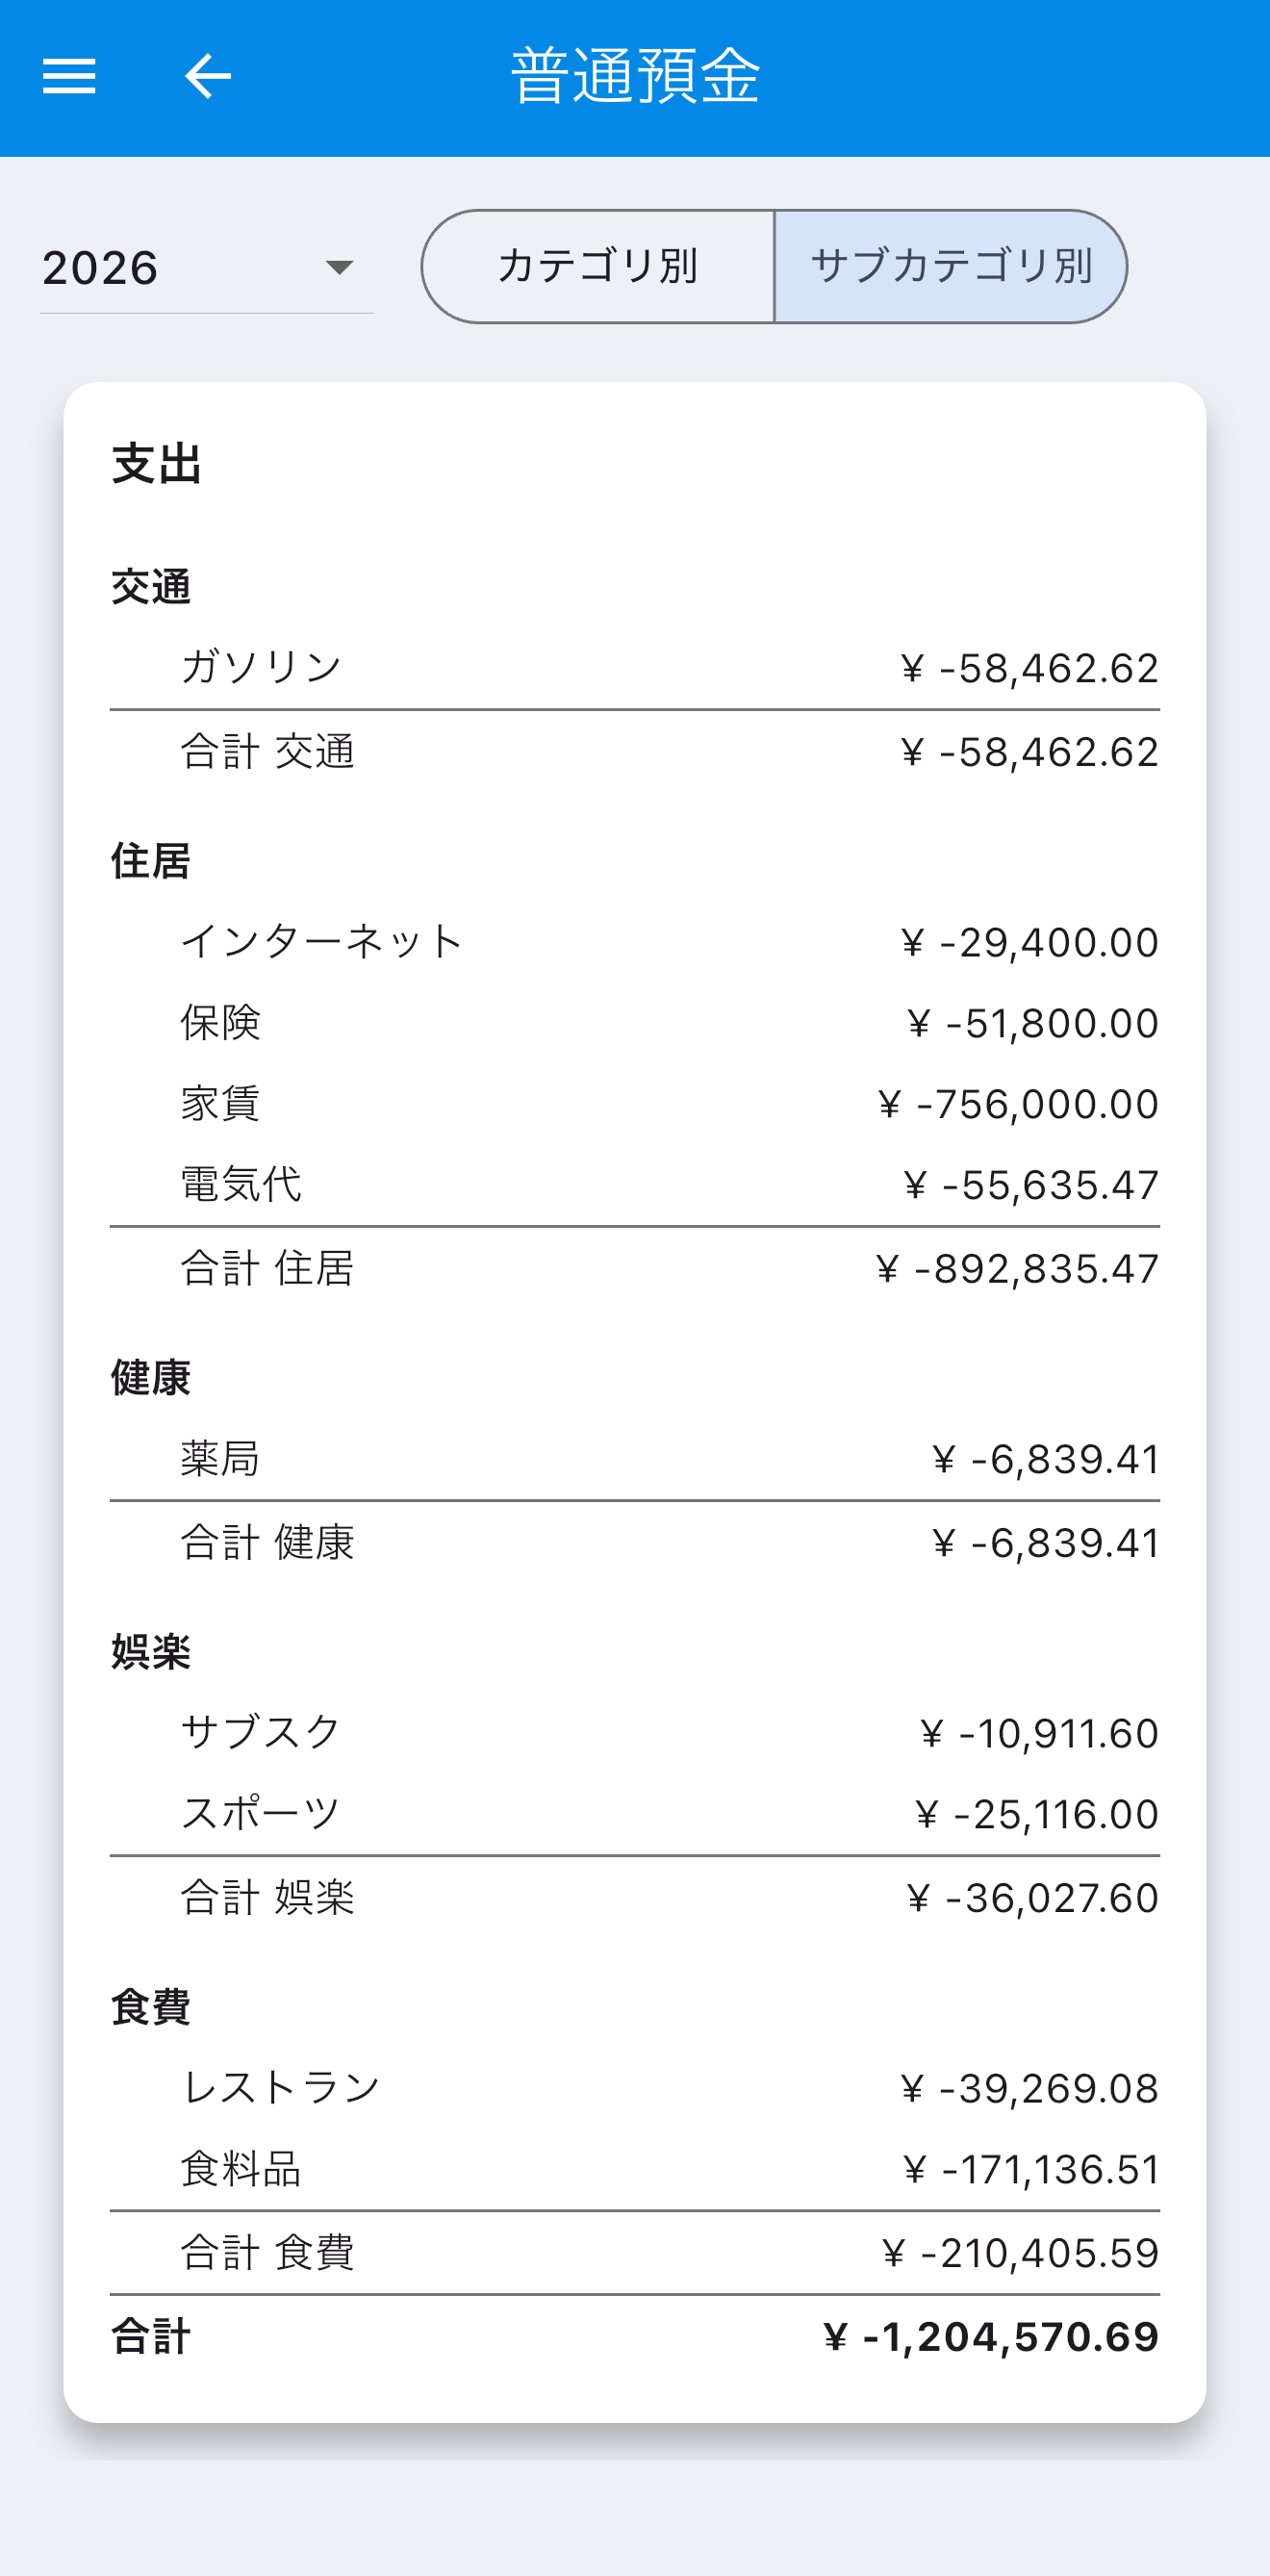Screen dimensions: 1270x2576
Task: Select the レストラン expense row
Action: tap(635, 2088)
